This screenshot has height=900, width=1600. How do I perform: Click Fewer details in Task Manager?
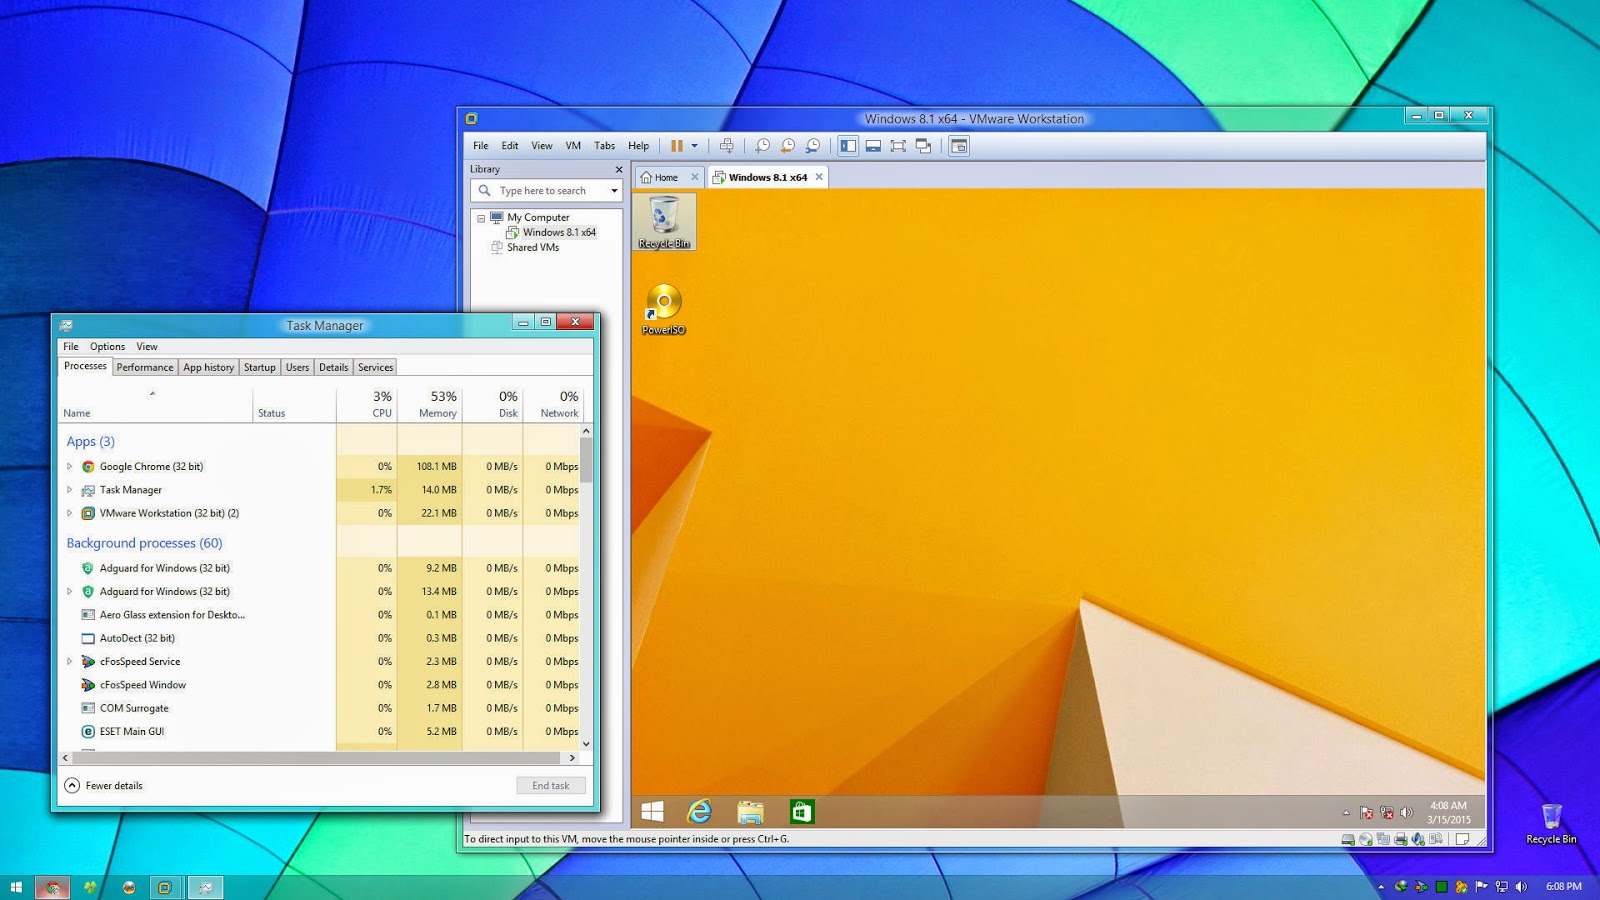click(104, 786)
